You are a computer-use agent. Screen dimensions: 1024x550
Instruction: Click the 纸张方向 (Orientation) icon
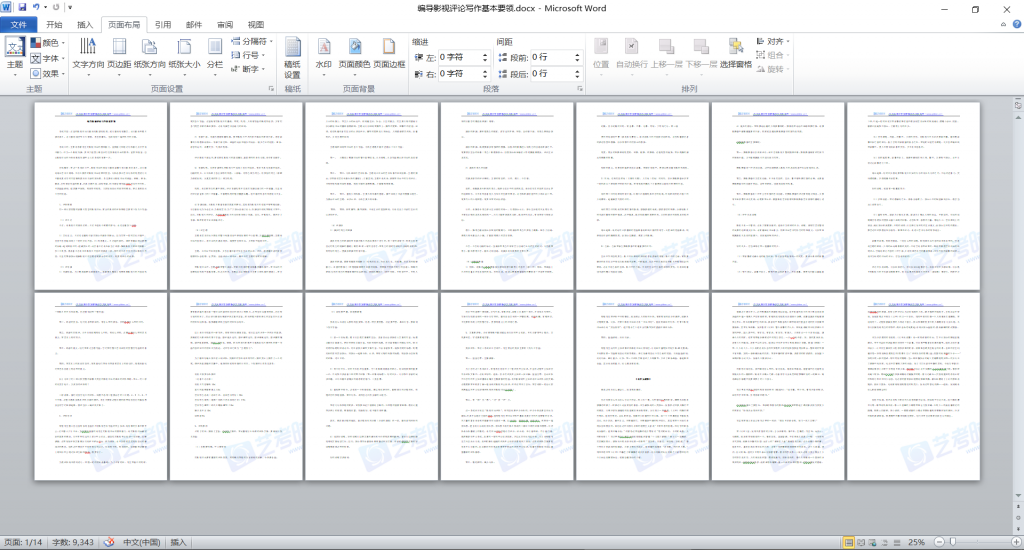tap(150, 53)
